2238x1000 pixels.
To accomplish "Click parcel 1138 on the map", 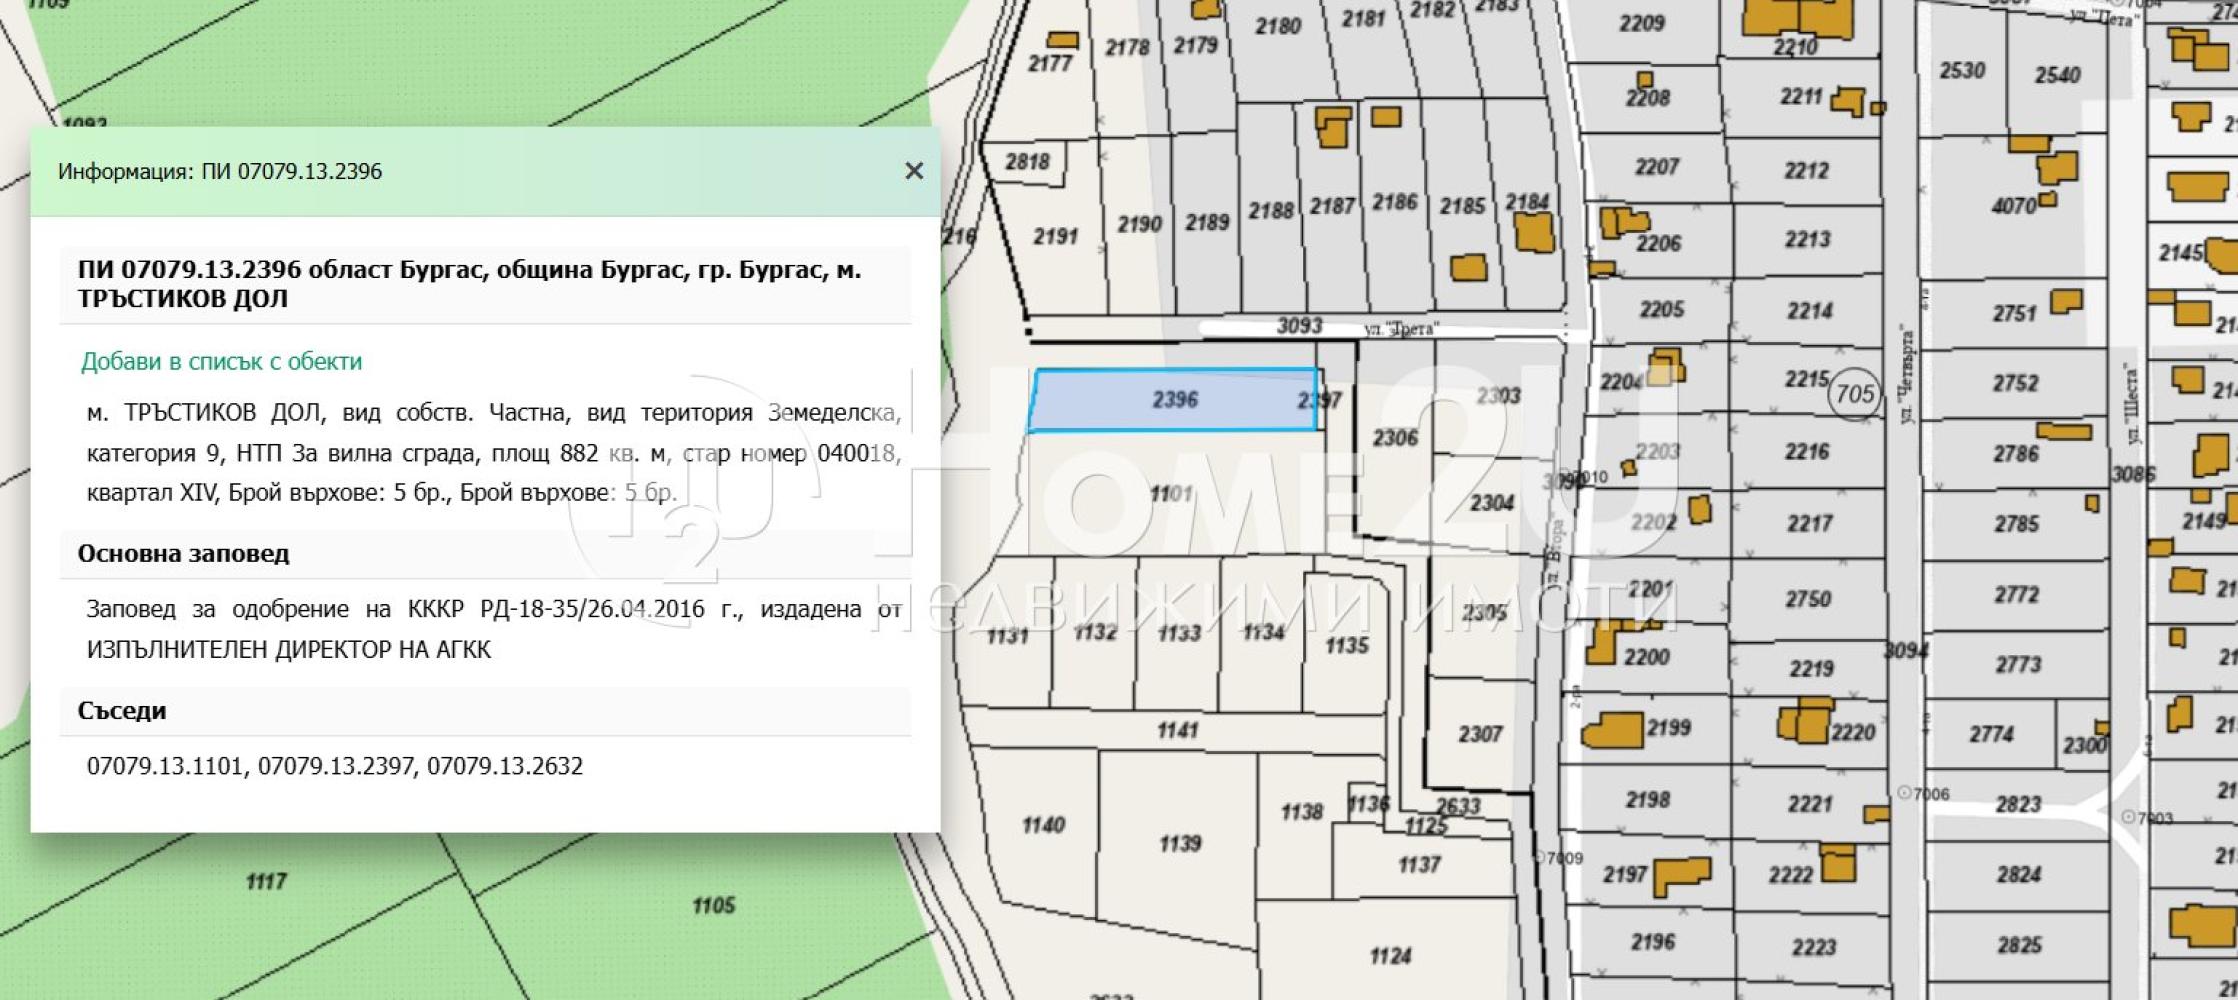I will click(x=1301, y=813).
